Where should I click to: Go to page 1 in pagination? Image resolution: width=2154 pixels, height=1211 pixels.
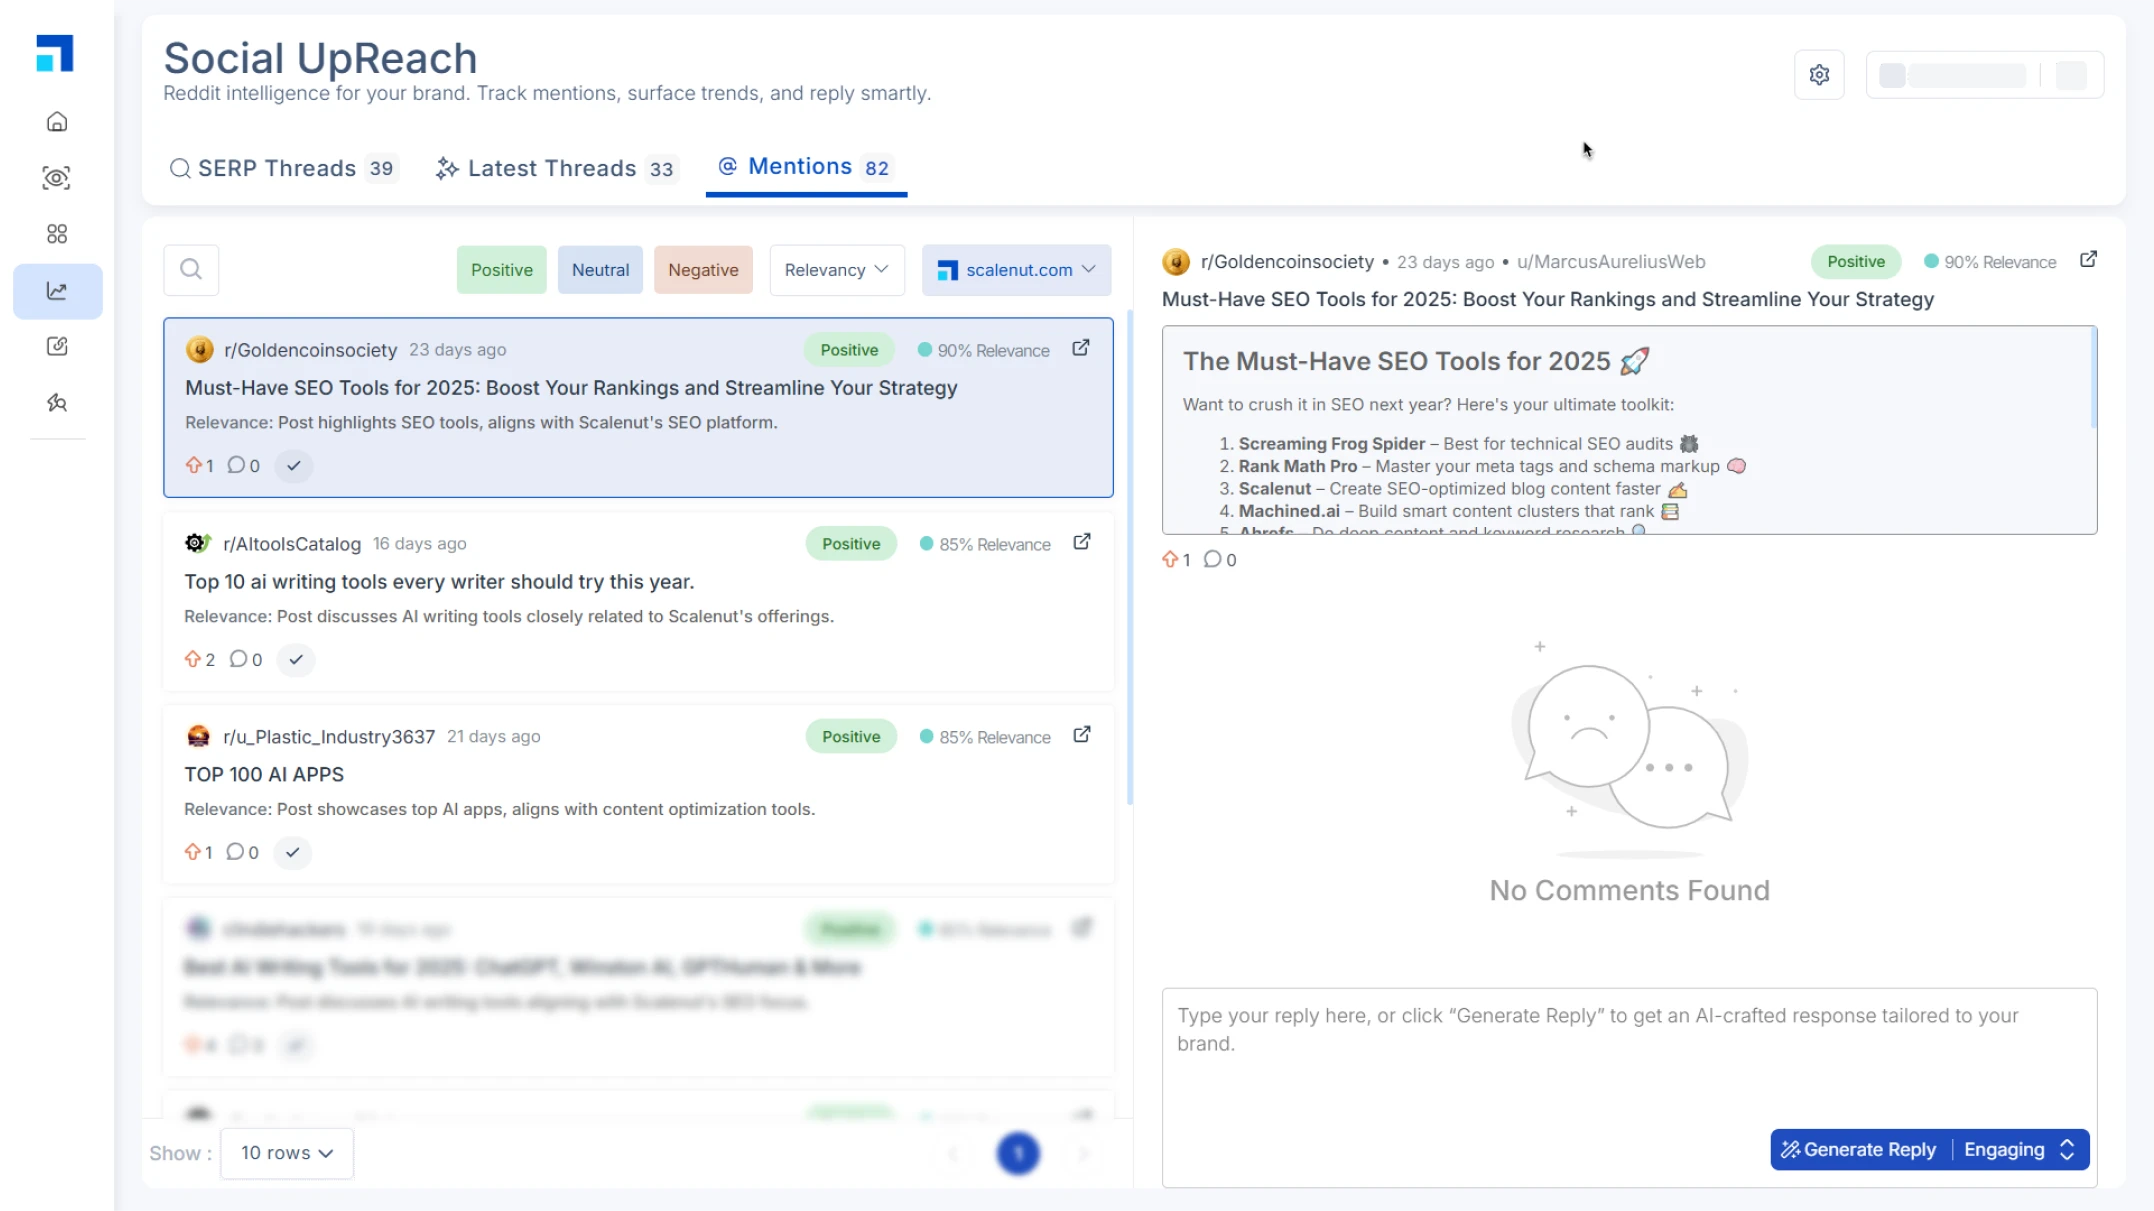[x=1018, y=1154]
